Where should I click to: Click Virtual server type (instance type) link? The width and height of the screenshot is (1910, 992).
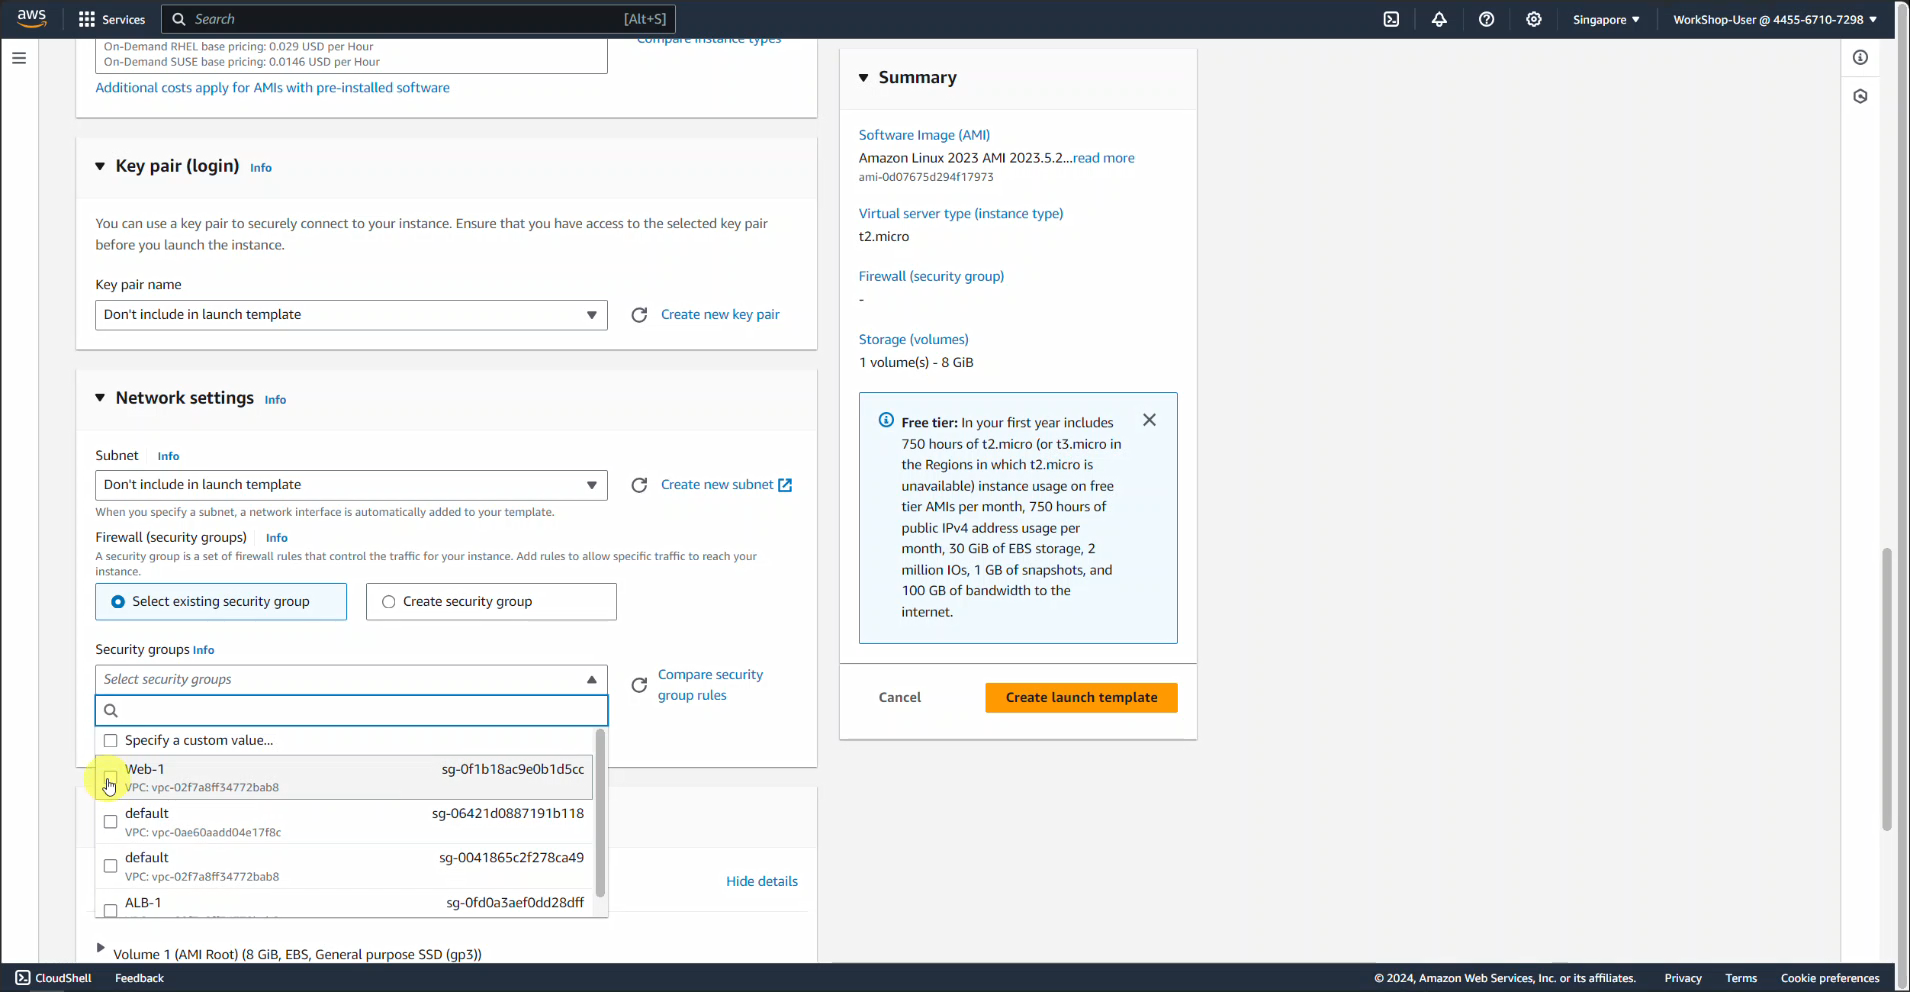[x=961, y=214]
